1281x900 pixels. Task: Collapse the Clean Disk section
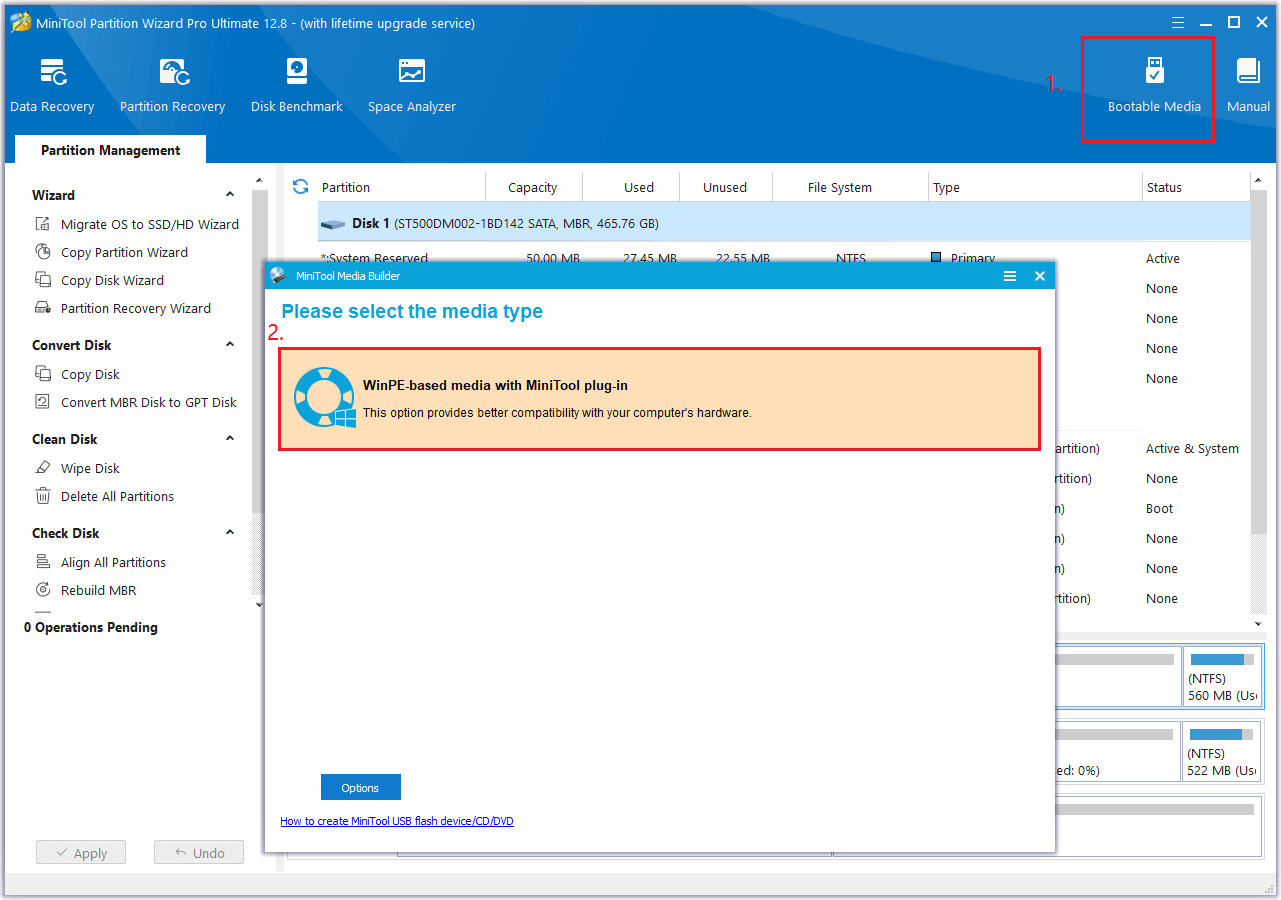click(x=230, y=439)
